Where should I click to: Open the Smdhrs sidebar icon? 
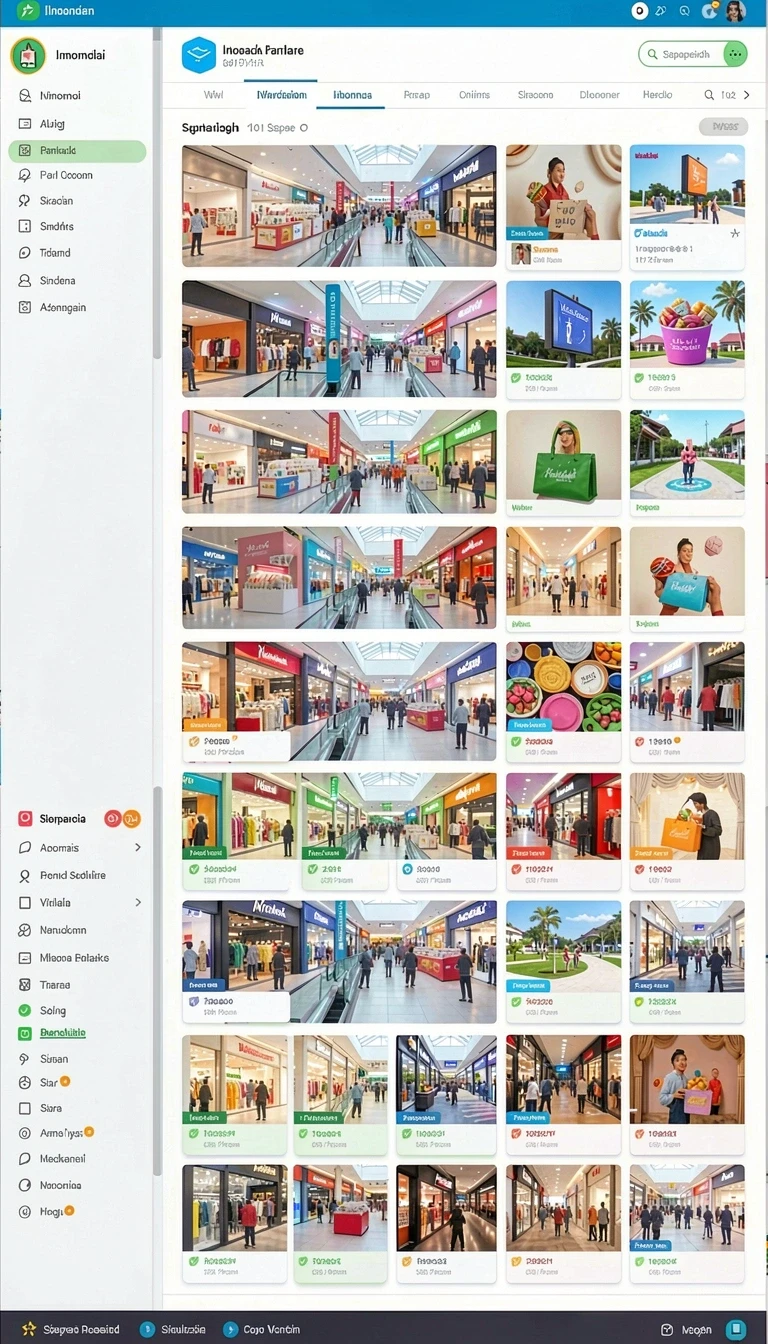click(25, 227)
